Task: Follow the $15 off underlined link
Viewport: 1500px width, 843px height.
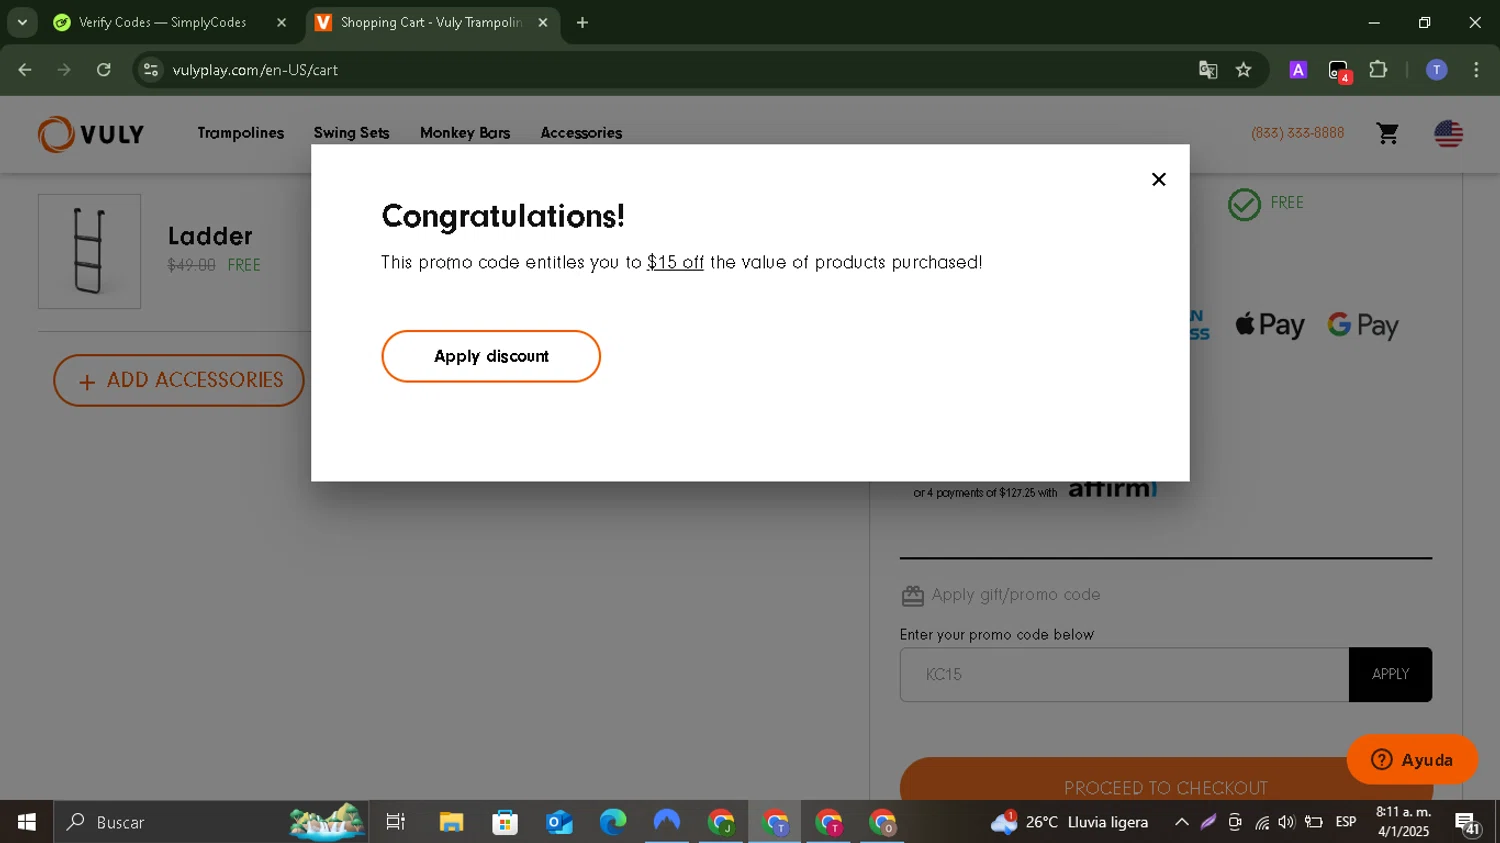Action: point(675,262)
